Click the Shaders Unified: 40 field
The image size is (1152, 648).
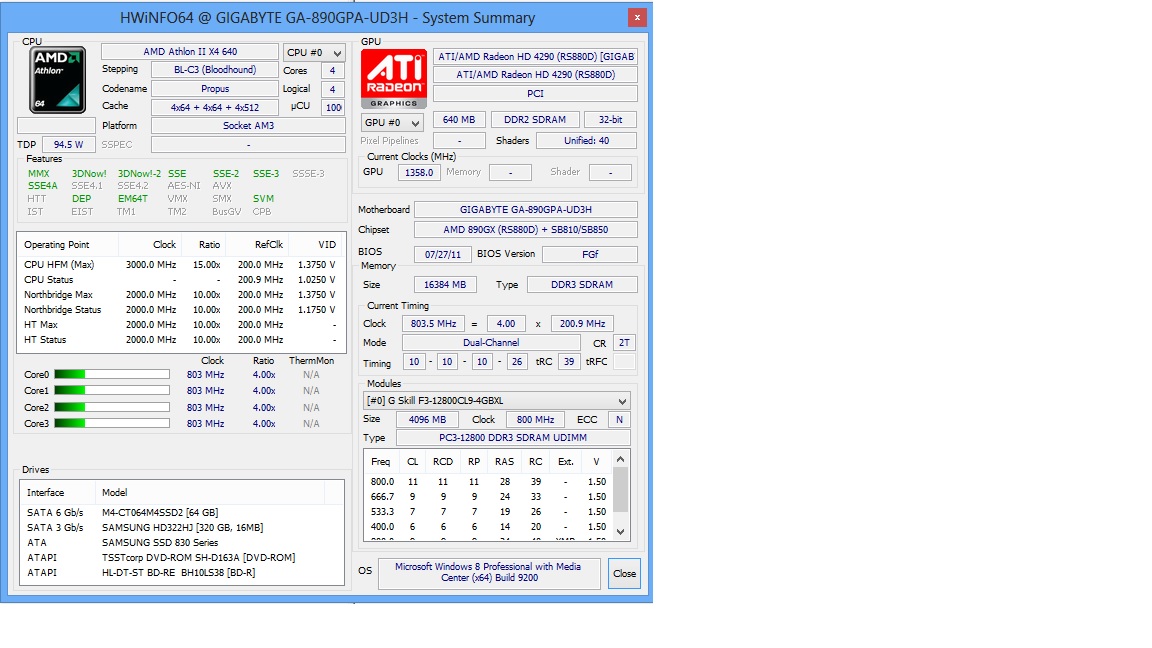tap(586, 140)
